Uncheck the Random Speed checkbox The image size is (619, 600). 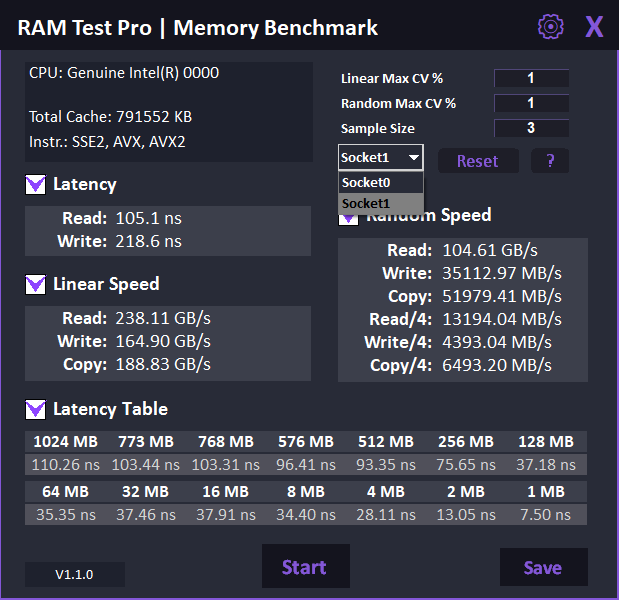pyautogui.click(x=348, y=218)
